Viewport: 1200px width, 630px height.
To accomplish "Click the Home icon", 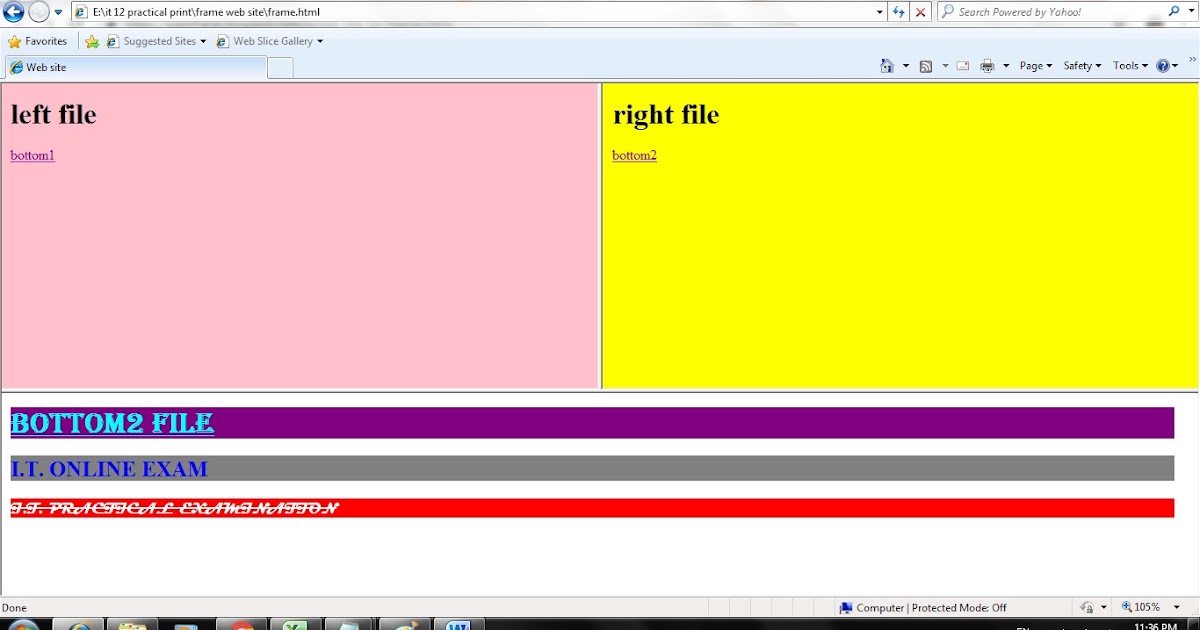I will [886, 66].
